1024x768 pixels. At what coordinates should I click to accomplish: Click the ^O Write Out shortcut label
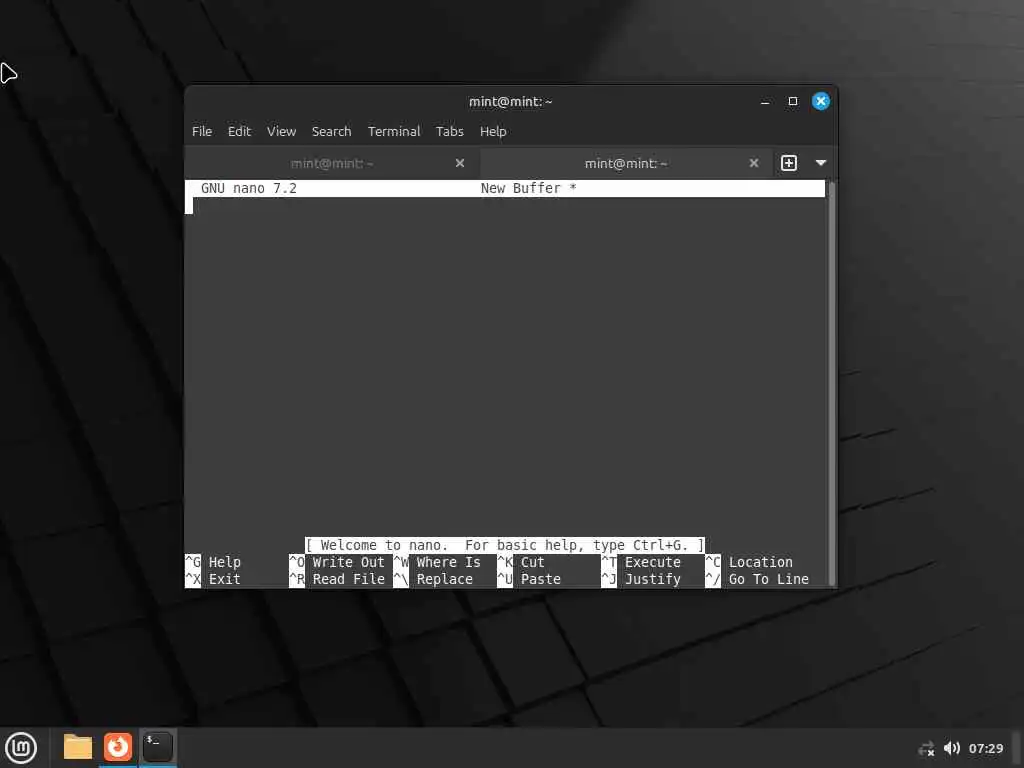tap(337, 562)
